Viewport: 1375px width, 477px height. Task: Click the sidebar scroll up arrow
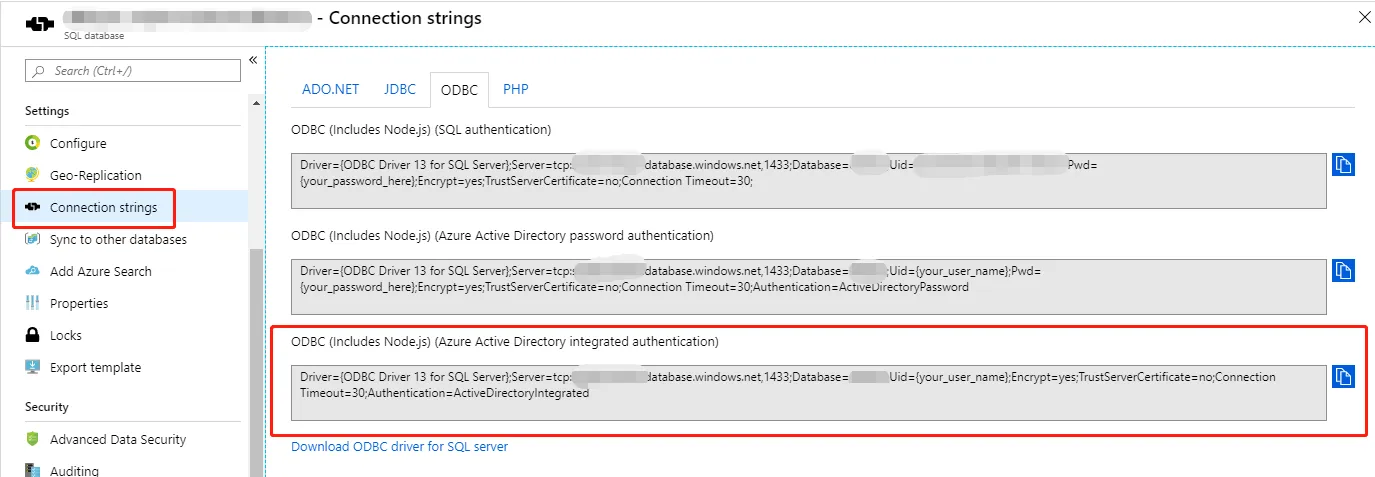point(256,103)
